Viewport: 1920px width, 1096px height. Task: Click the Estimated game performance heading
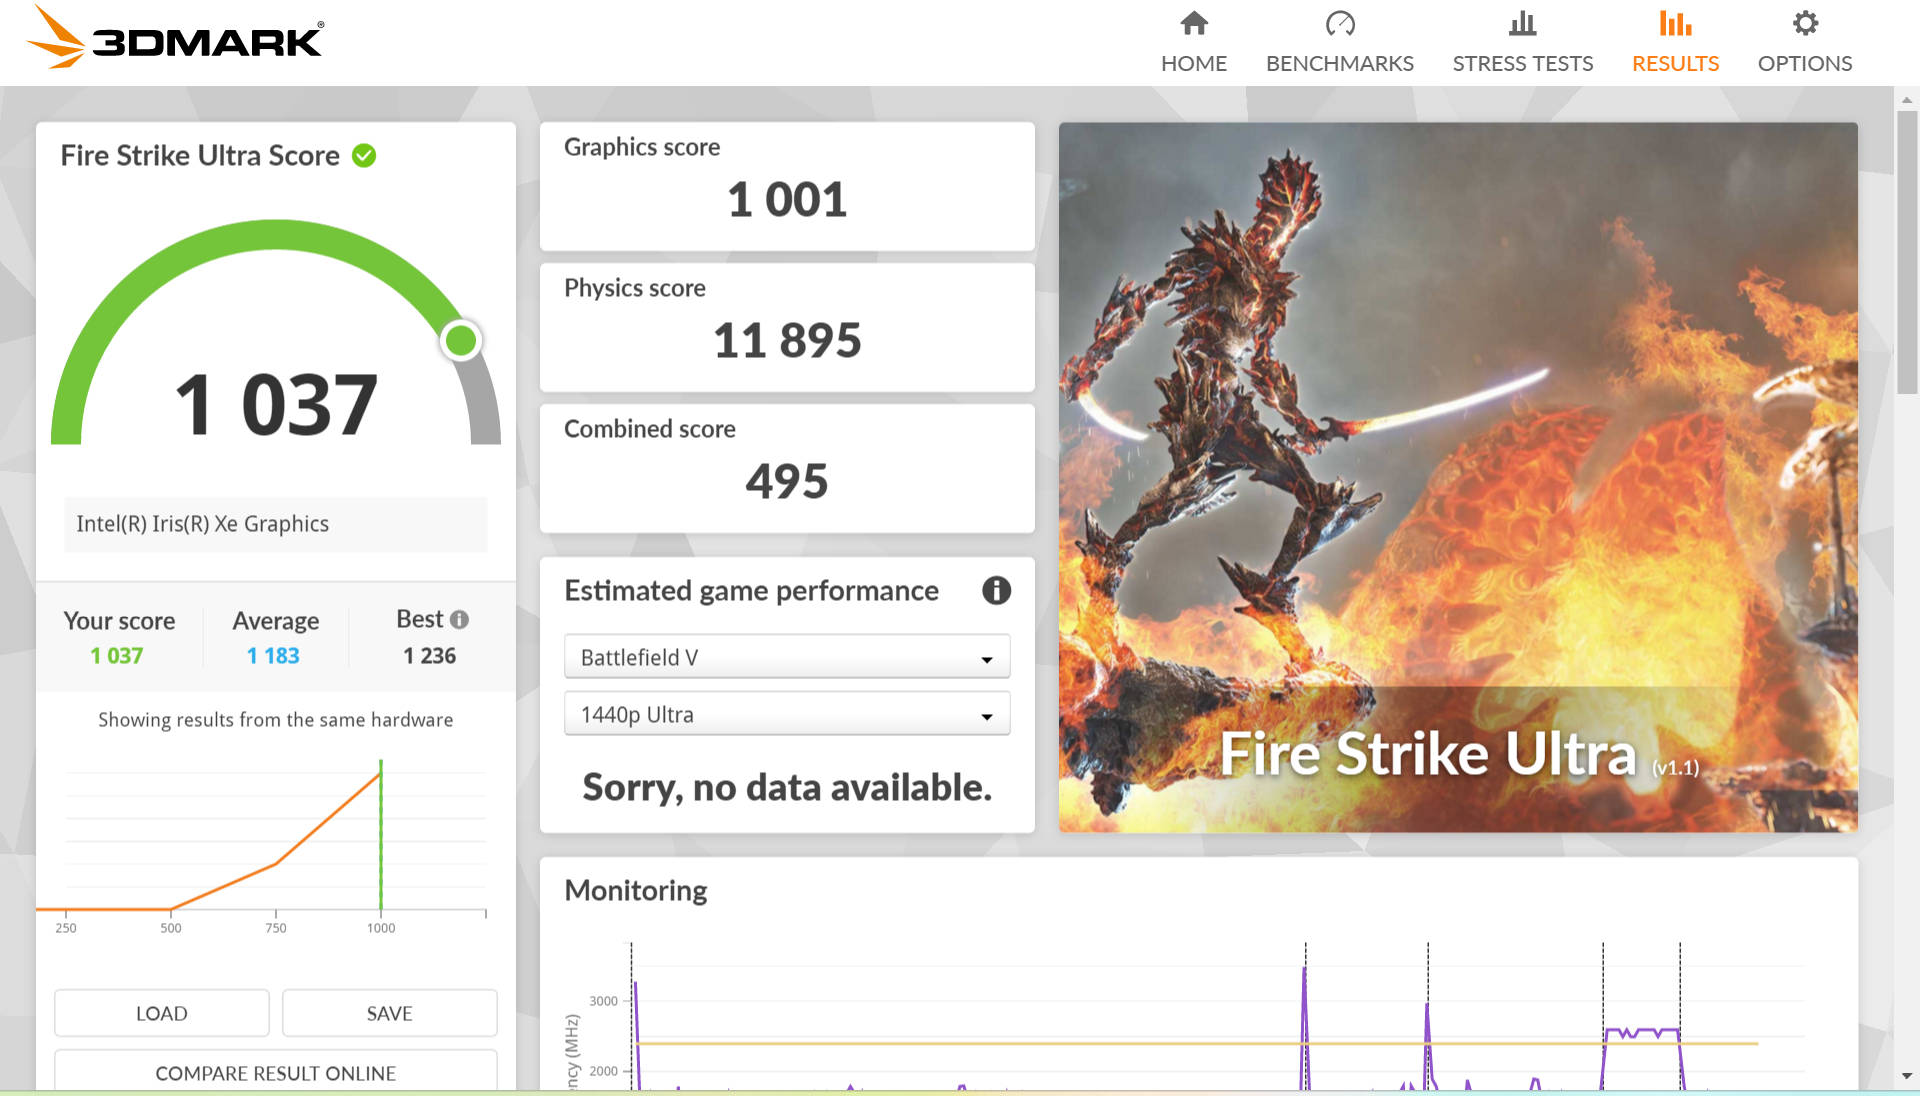tap(752, 590)
